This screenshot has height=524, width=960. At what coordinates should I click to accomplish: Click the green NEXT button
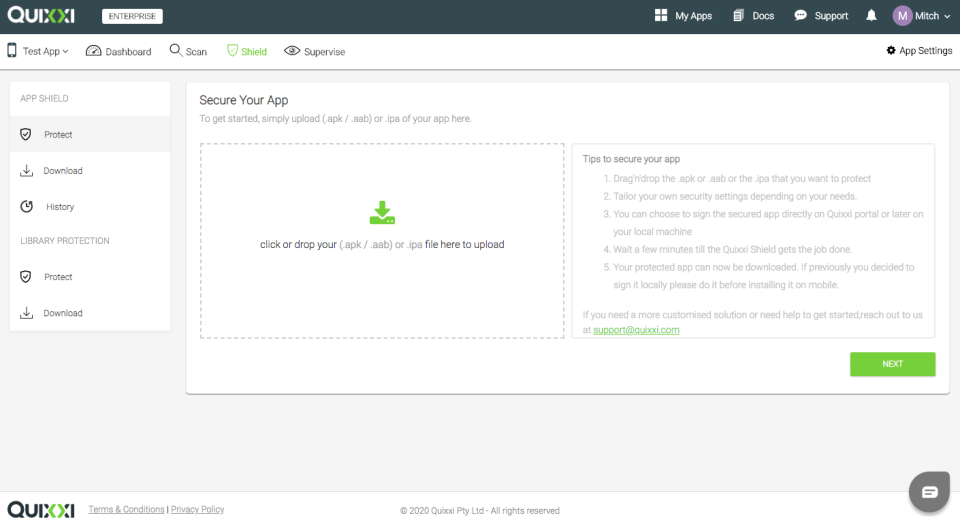coord(892,364)
